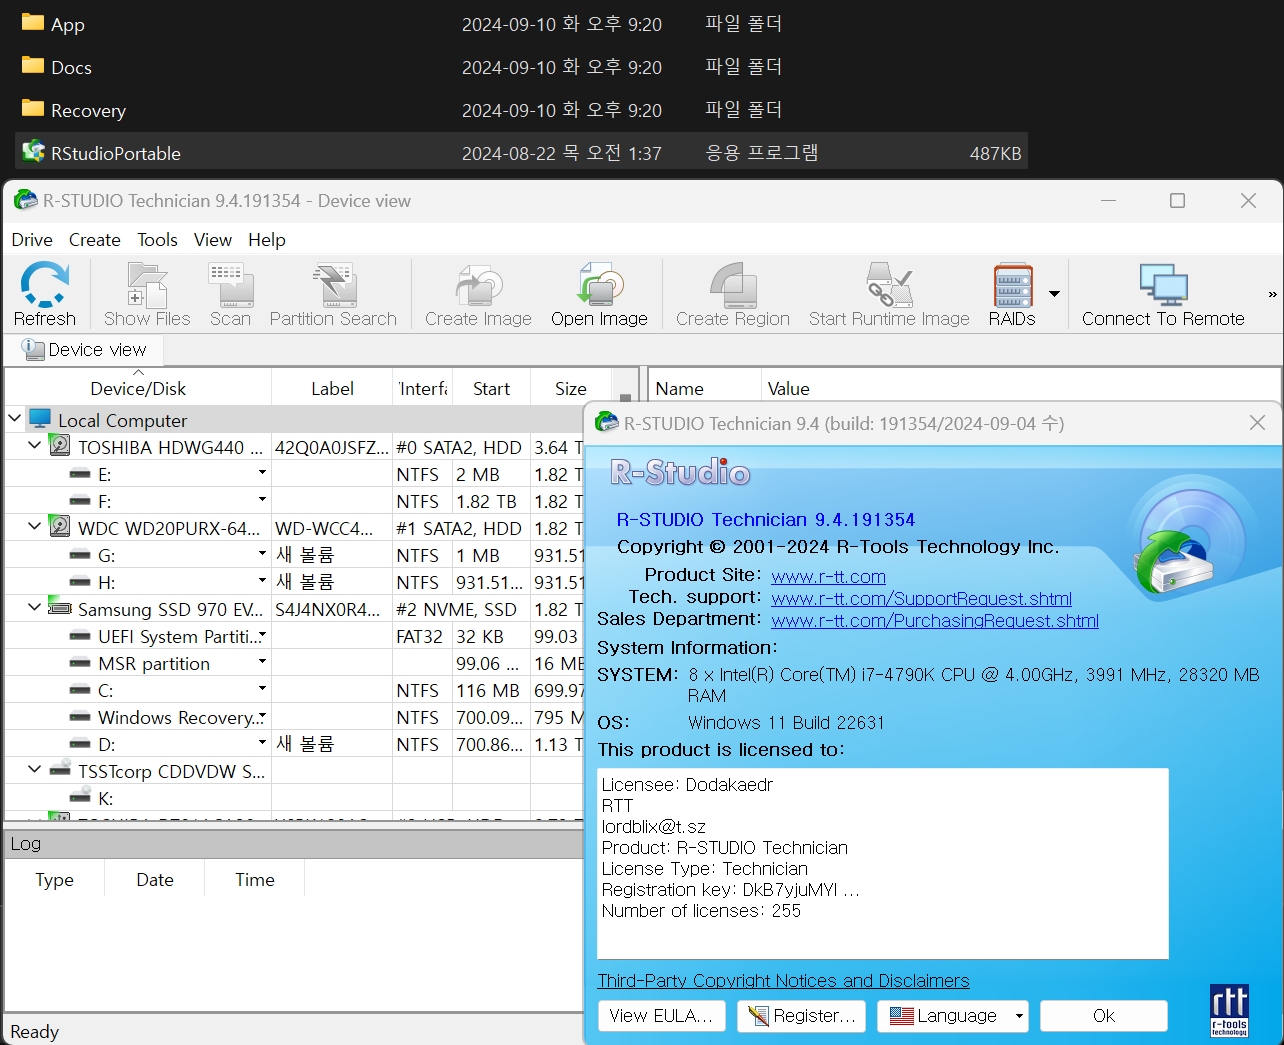
Task: Sort by Size column header
Action: click(x=571, y=388)
